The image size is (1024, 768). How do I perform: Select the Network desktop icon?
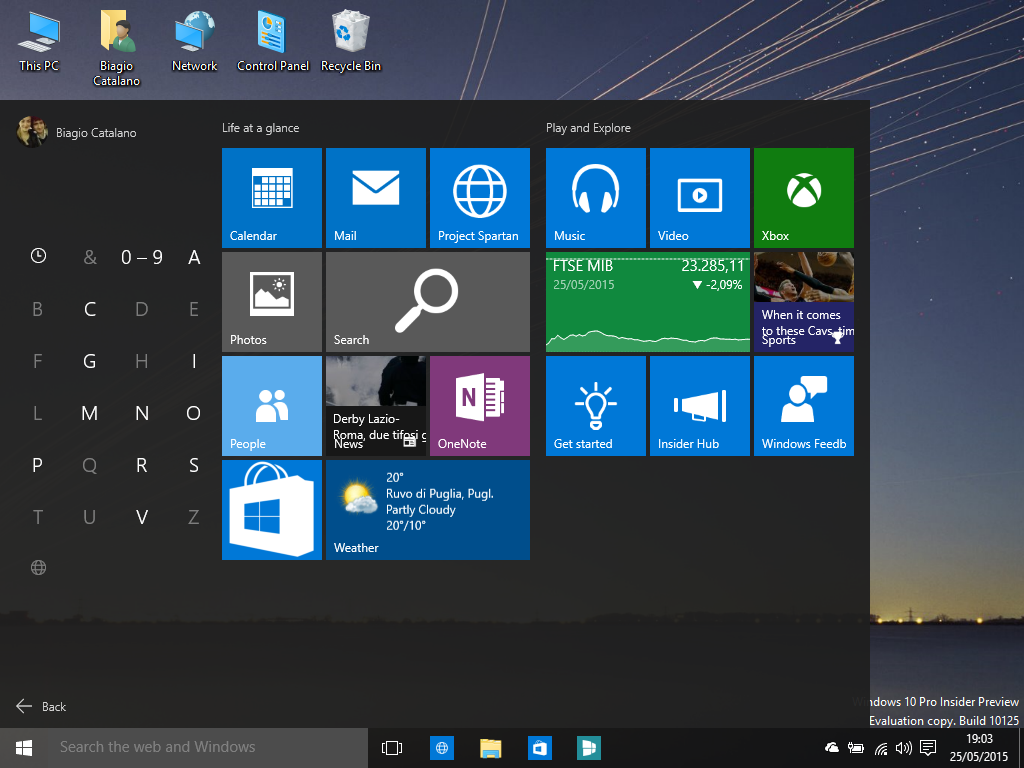pyautogui.click(x=194, y=40)
